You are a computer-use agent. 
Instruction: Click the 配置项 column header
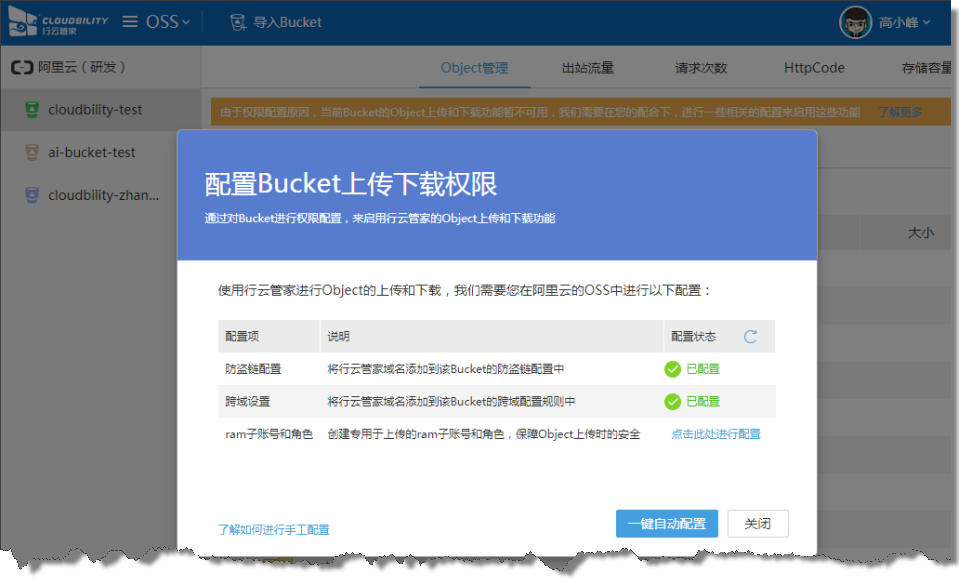tap(242, 336)
